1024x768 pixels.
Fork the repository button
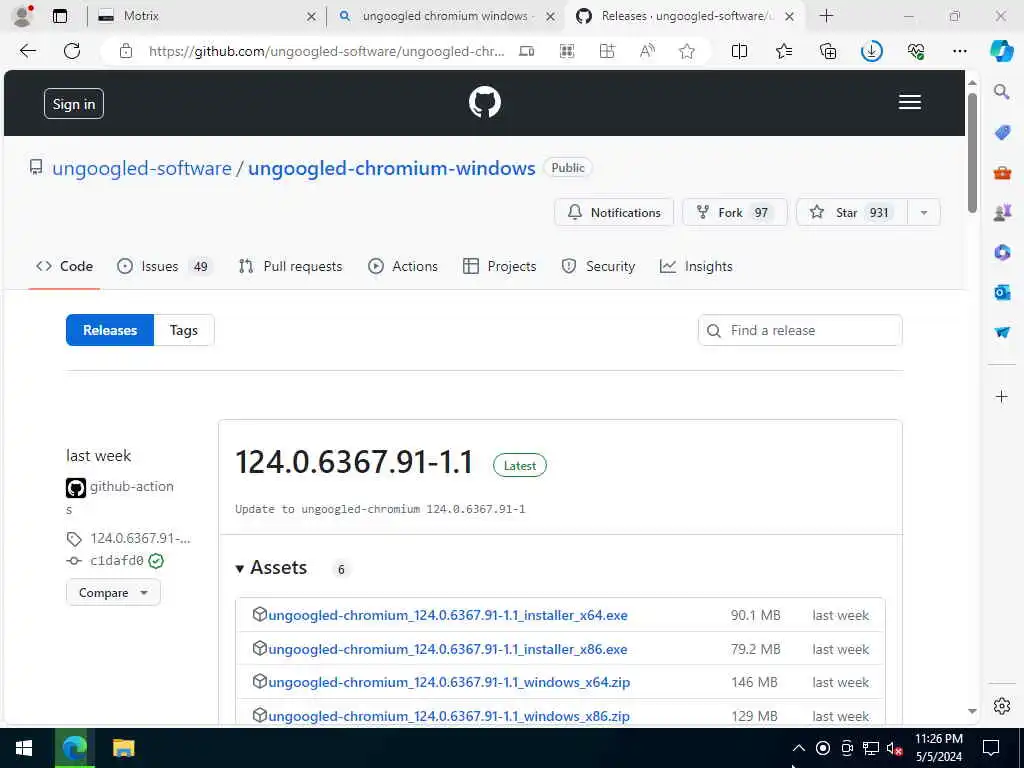(x=735, y=212)
